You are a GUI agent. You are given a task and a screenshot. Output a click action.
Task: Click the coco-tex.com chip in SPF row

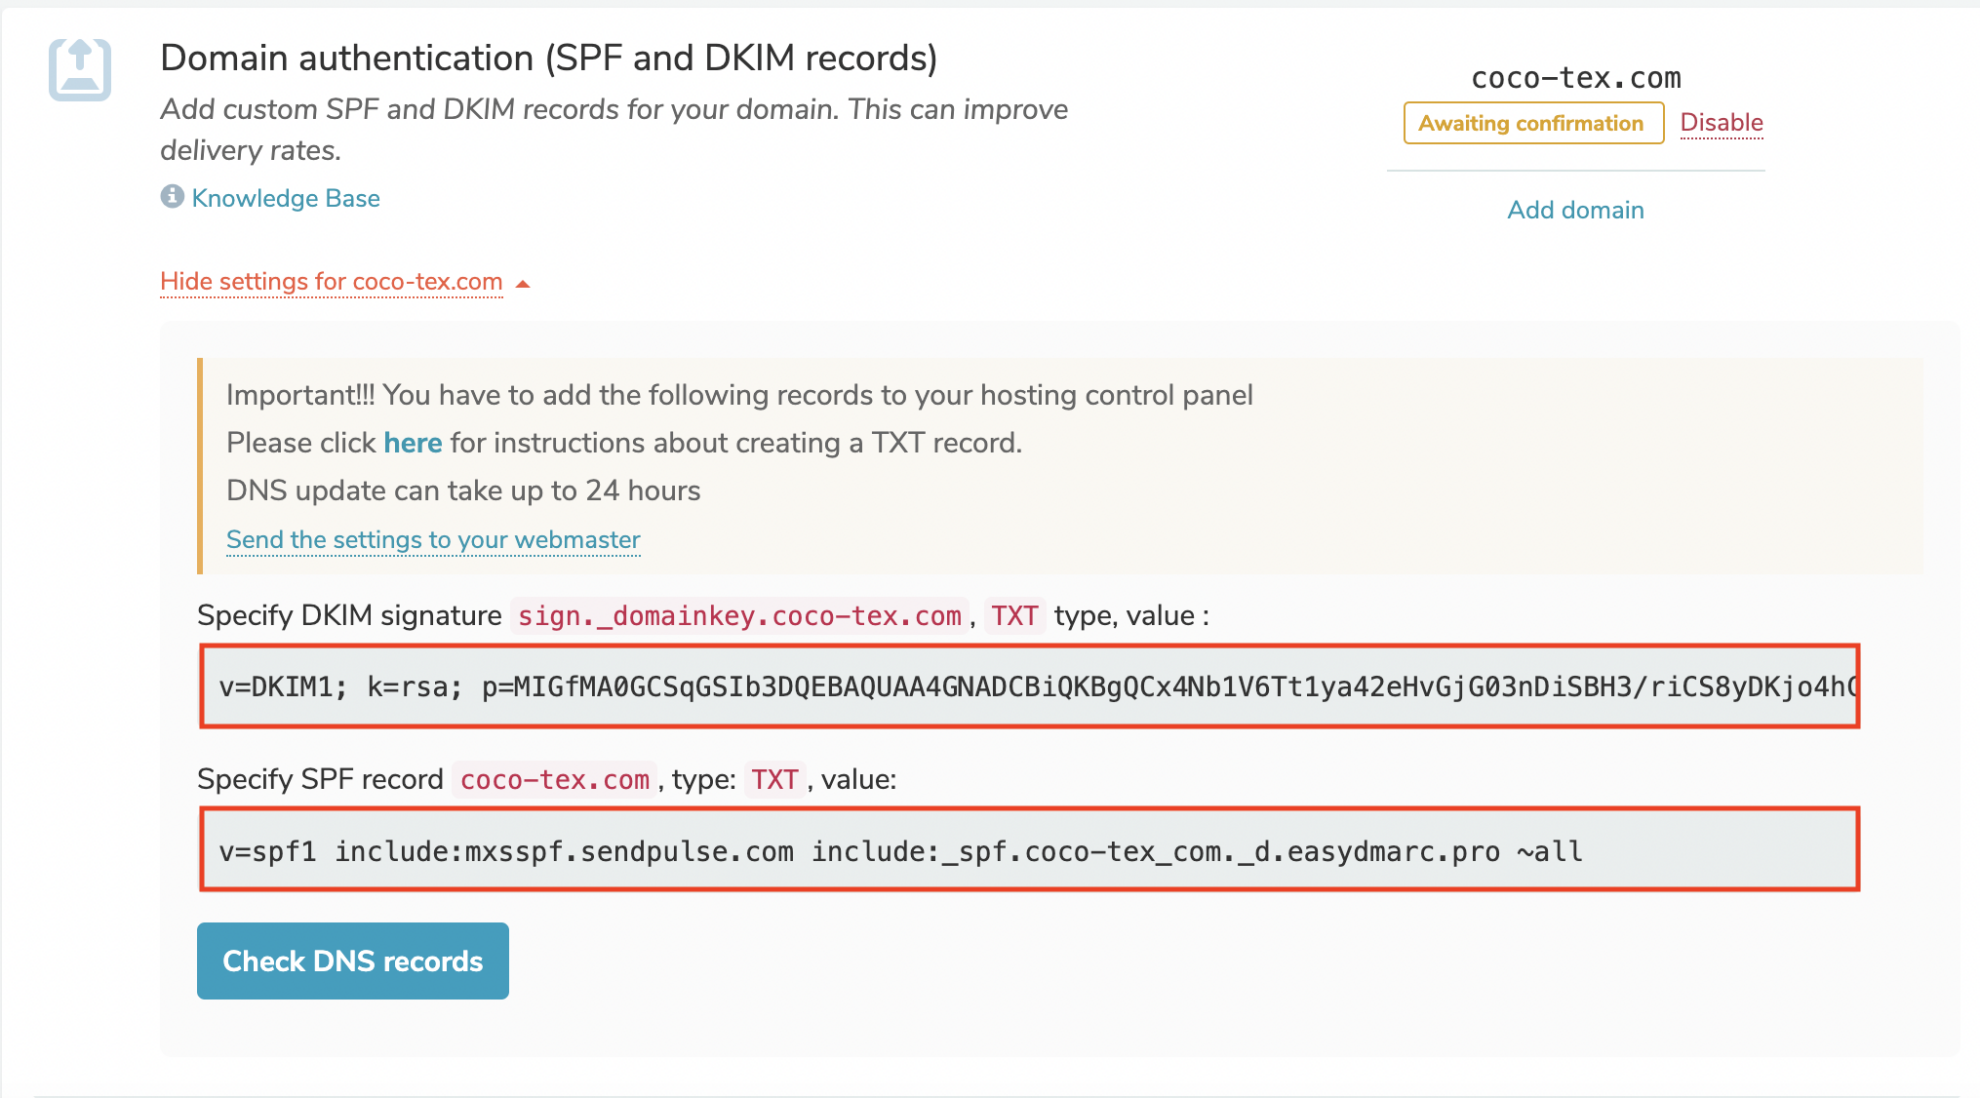[x=553, y=779]
